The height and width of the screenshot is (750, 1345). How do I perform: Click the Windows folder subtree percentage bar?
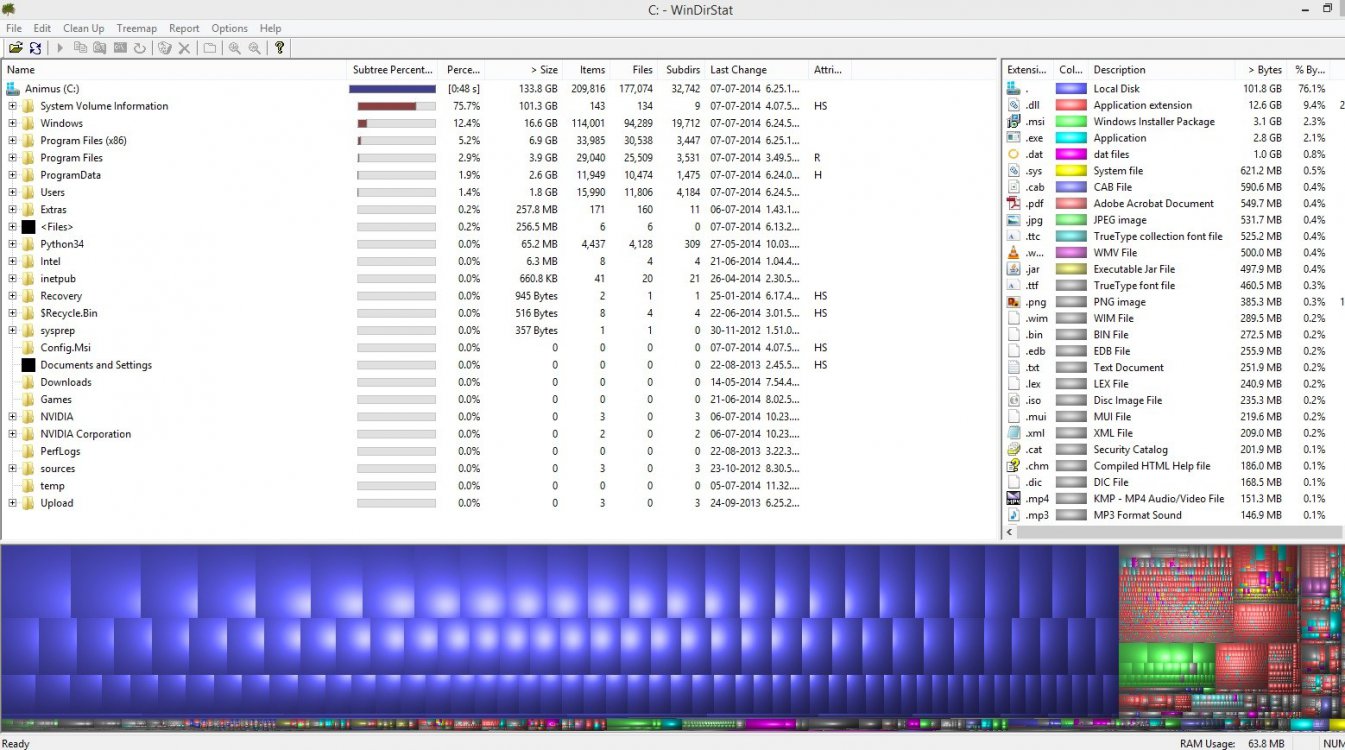coord(396,123)
